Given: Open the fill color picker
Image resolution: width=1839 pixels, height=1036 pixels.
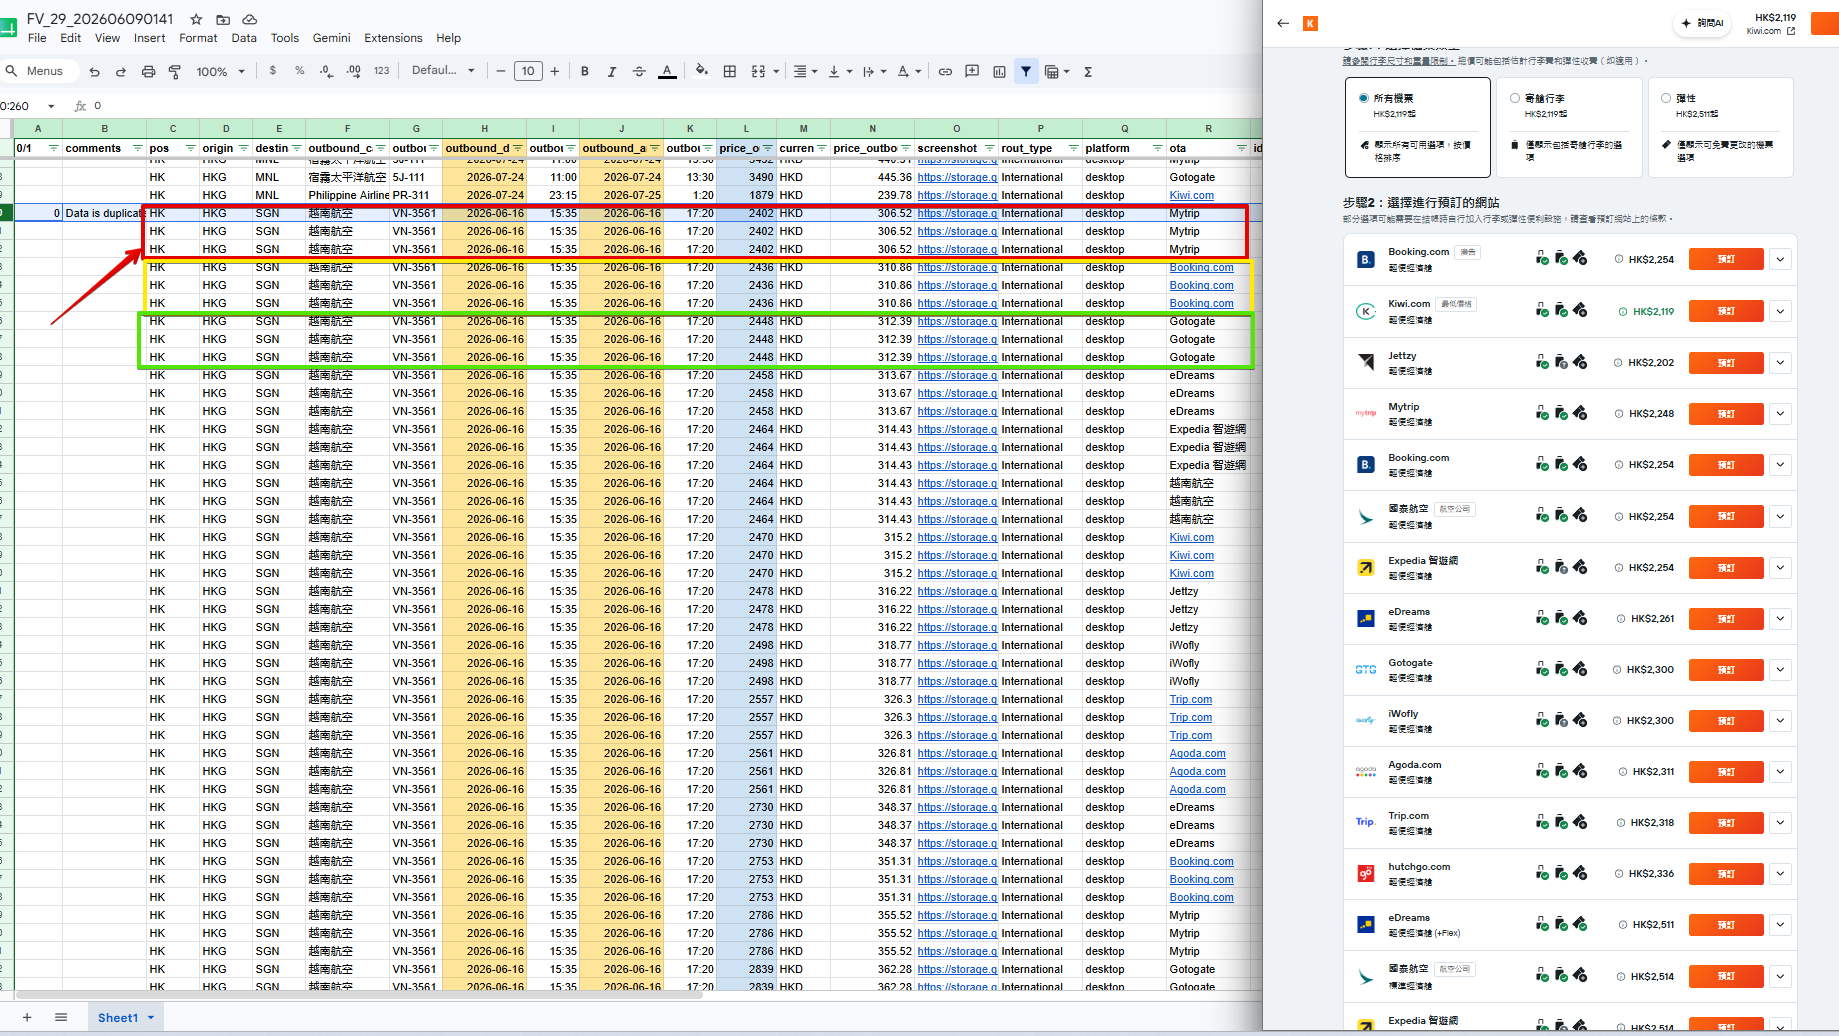Looking at the screenshot, I should tap(702, 71).
